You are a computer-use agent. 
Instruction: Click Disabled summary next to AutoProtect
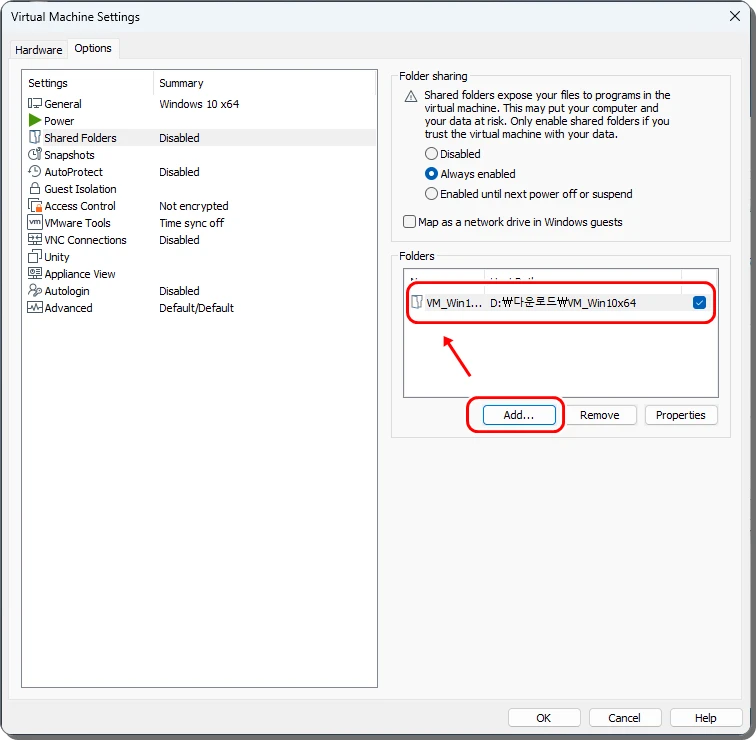pos(179,172)
